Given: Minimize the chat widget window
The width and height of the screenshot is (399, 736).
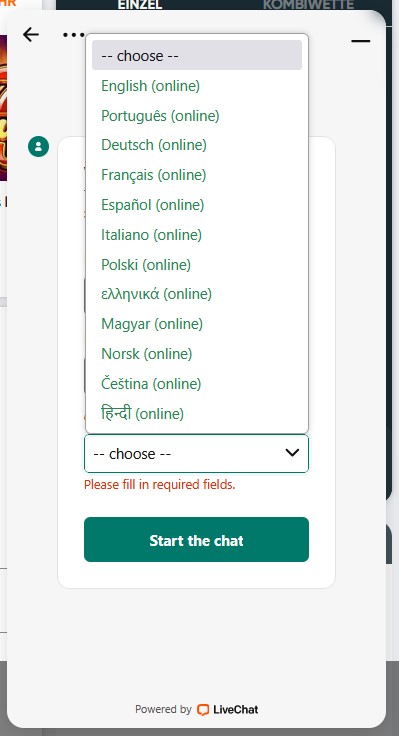Looking at the screenshot, I should pos(361,41).
